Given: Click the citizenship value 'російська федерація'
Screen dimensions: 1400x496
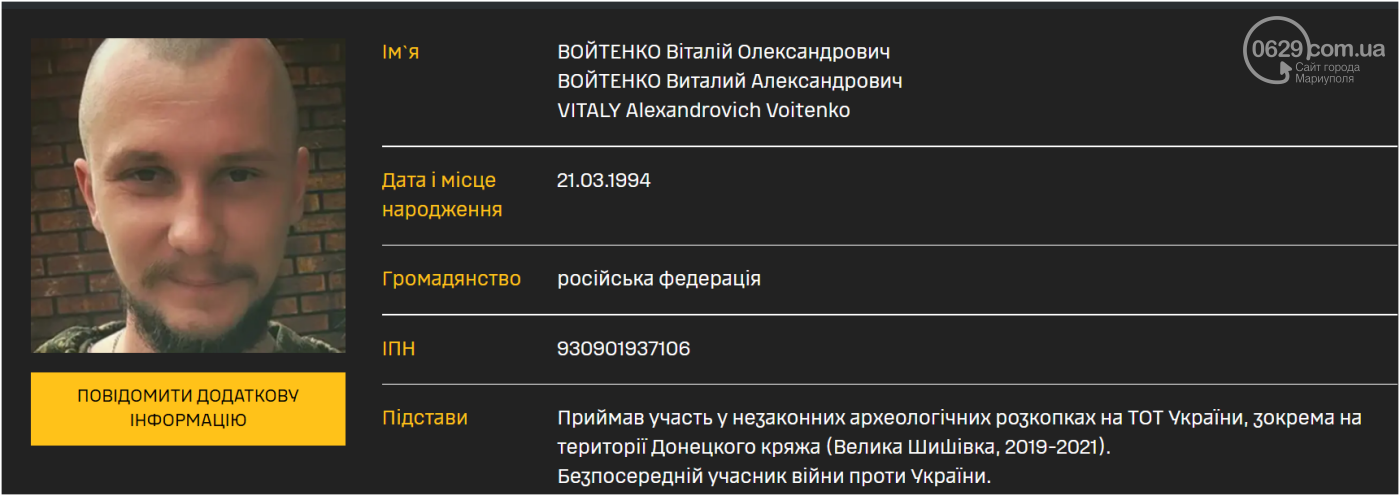Looking at the screenshot, I should pos(659,278).
